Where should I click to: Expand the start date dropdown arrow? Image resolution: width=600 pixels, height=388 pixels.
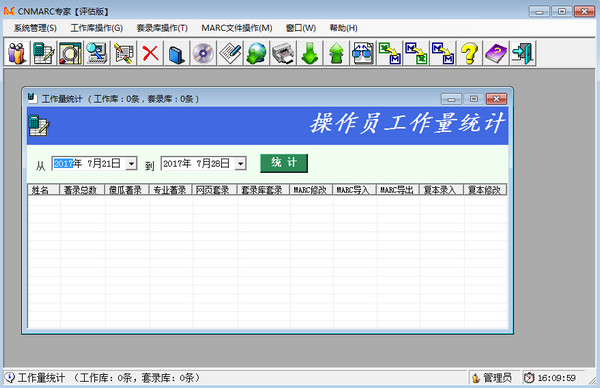click(x=131, y=163)
